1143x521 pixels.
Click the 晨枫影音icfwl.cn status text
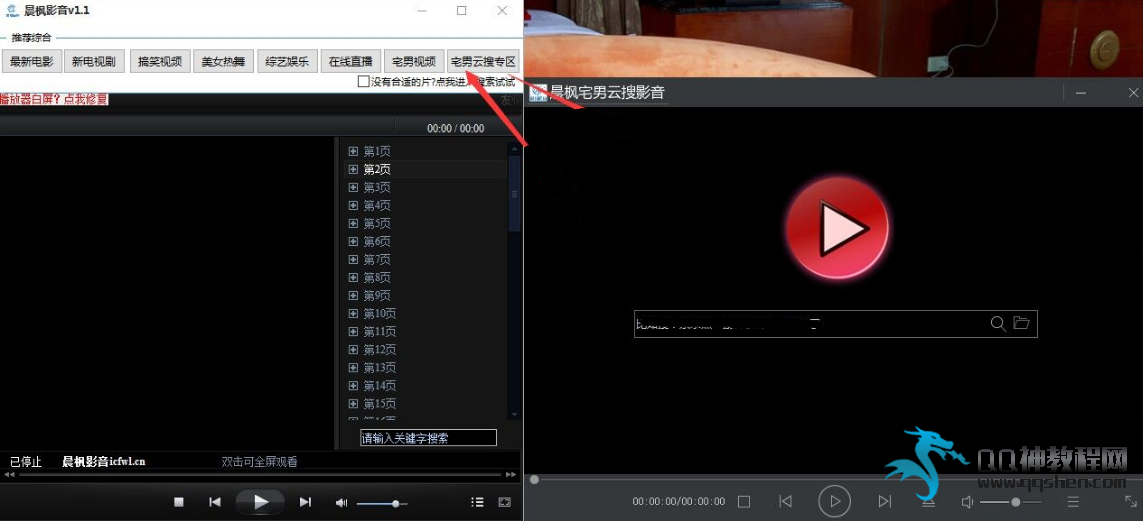pyautogui.click(x=104, y=461)
